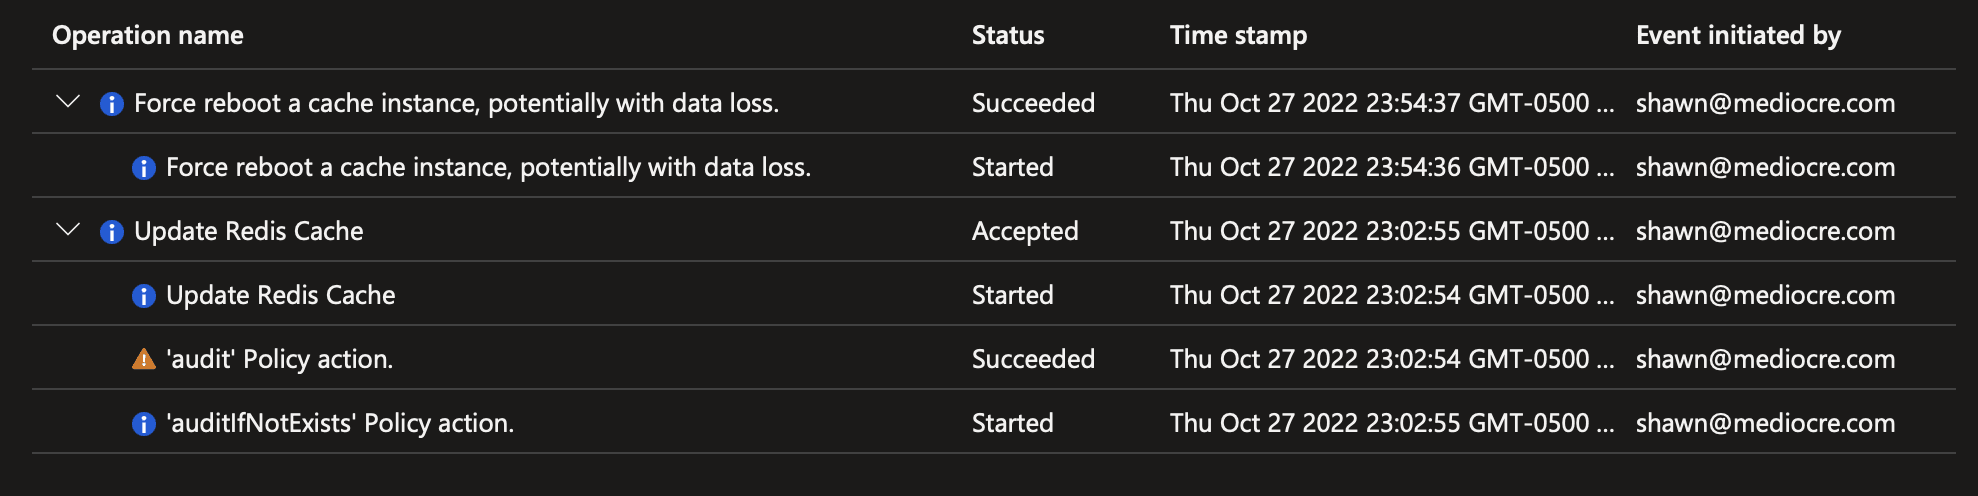
Task: Click info icon on parent Force reboot row
Action: 112,103
